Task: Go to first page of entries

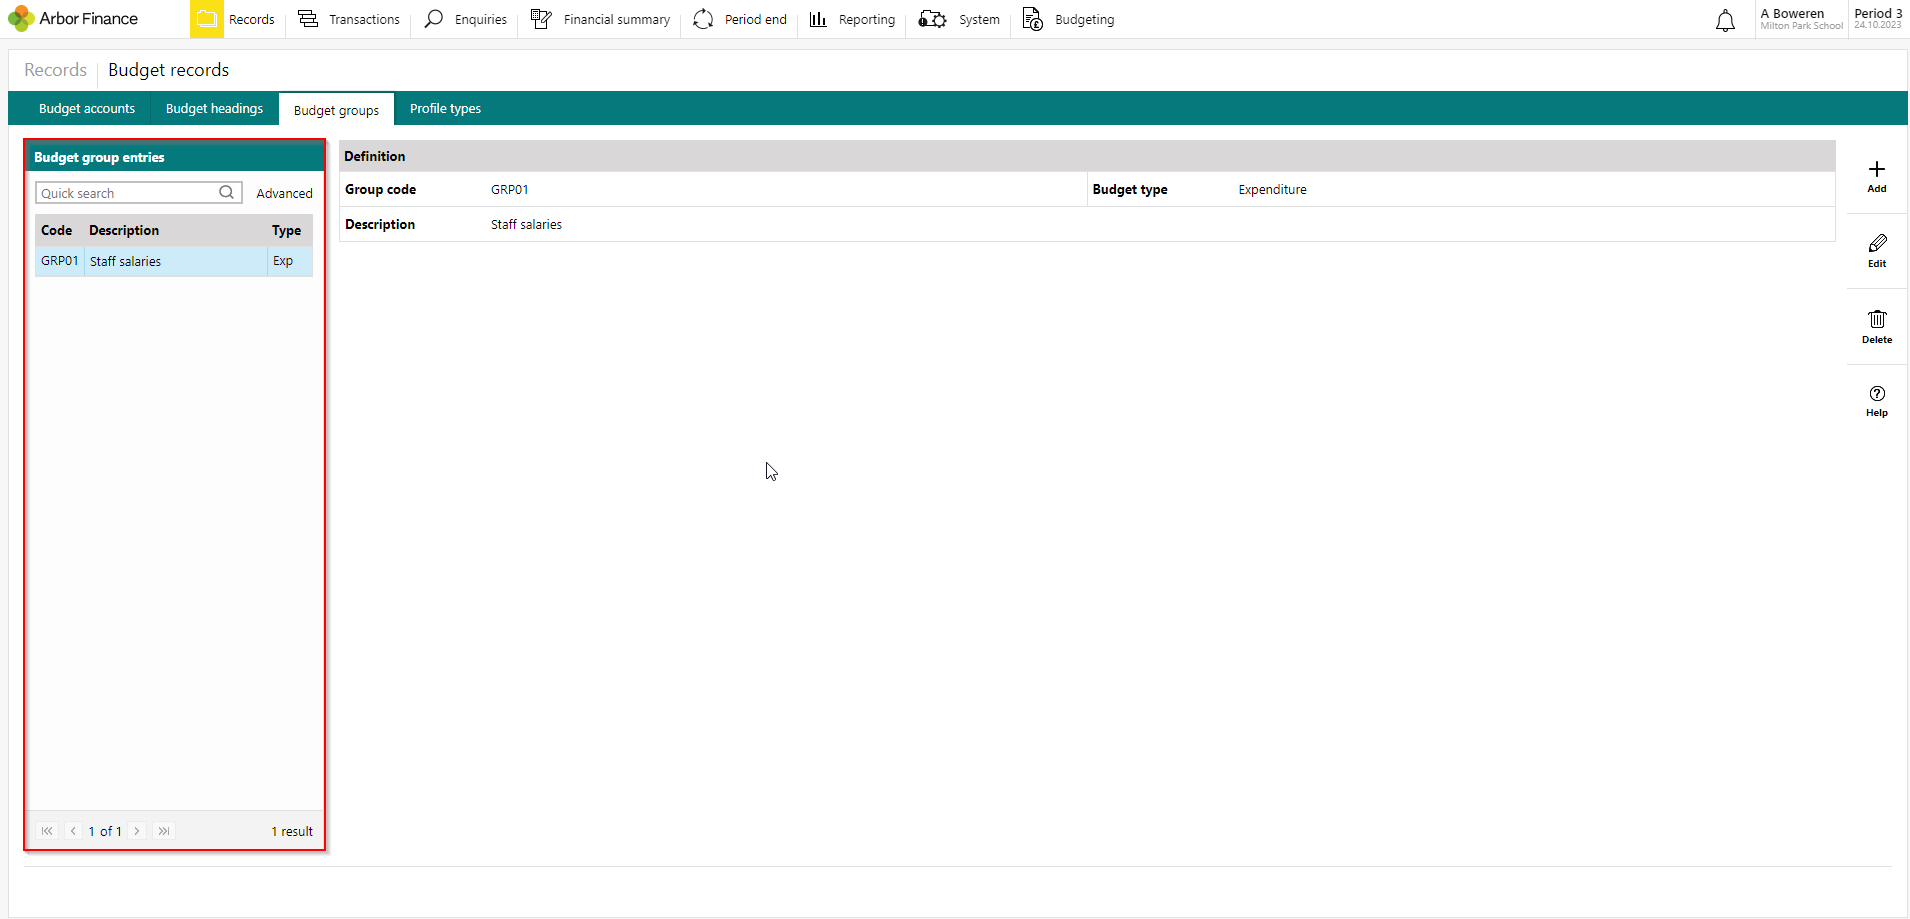Action: 47,831
